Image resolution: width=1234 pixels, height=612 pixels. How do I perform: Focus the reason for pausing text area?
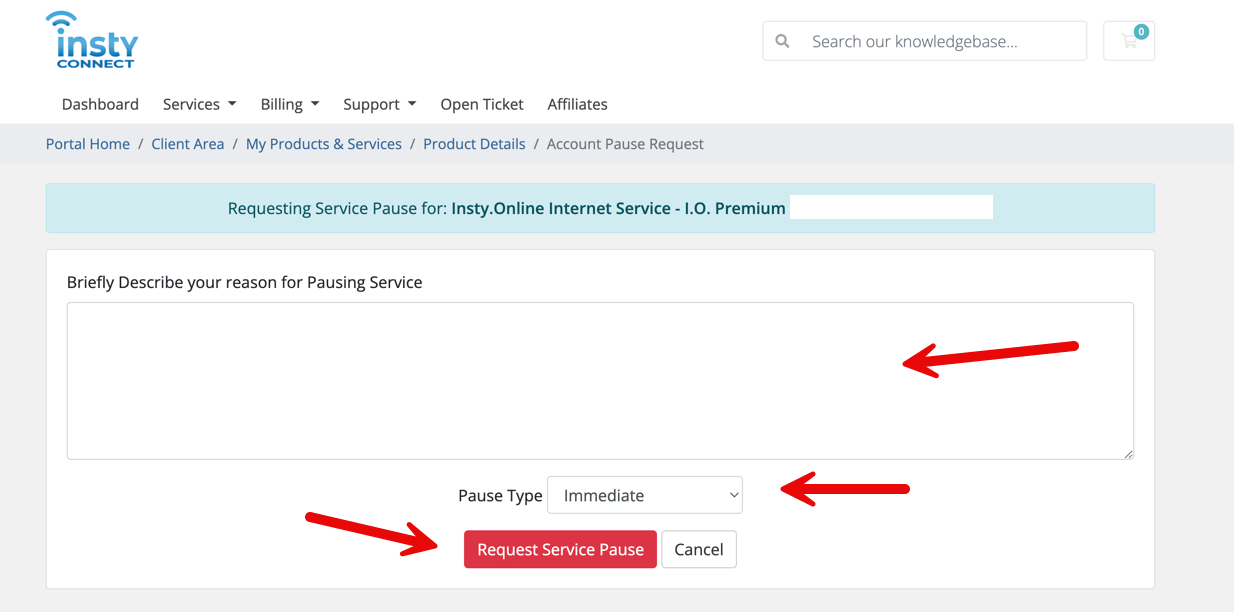coord(500,380)
